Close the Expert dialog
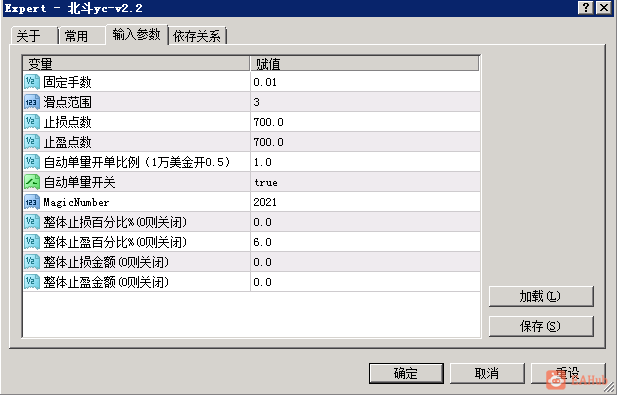This screenshot has height=395, width=617. coord(604,7)
